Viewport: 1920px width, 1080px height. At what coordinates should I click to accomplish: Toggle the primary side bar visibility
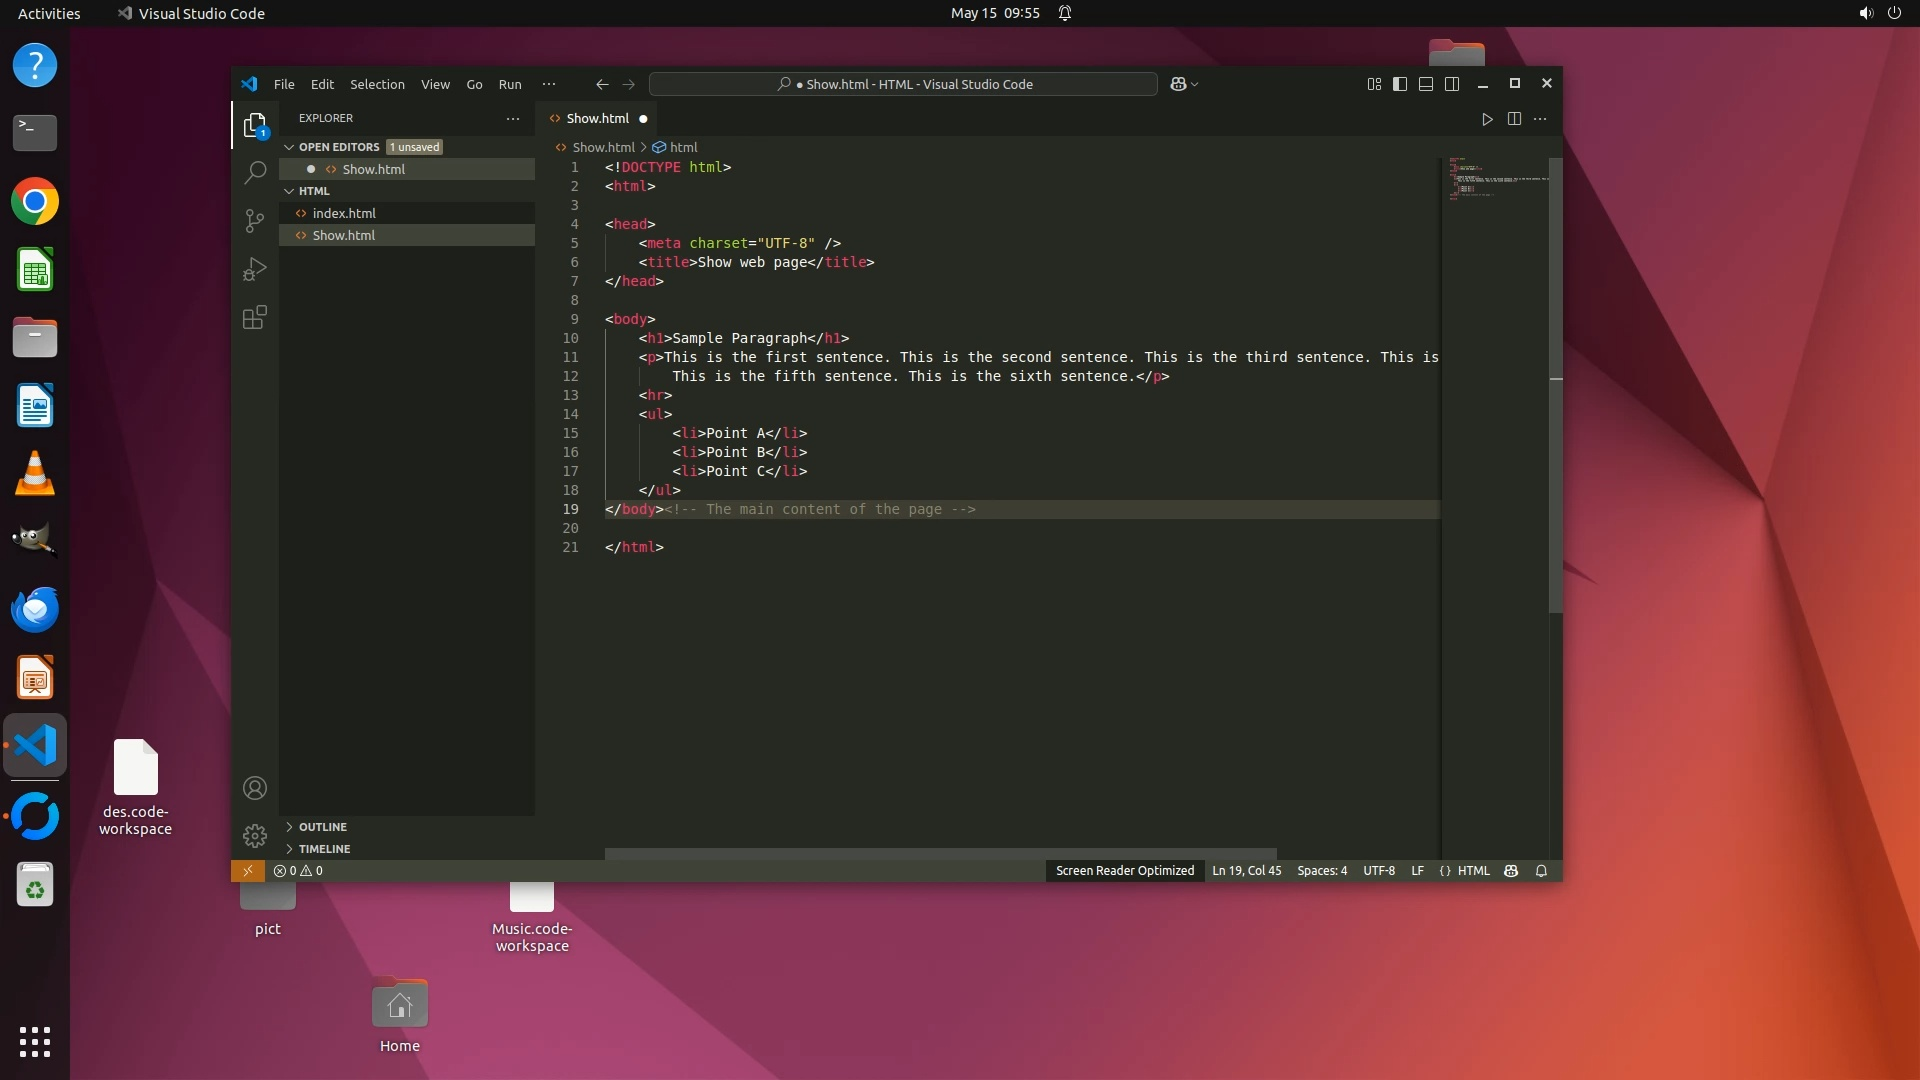[x=1400, y=84]
